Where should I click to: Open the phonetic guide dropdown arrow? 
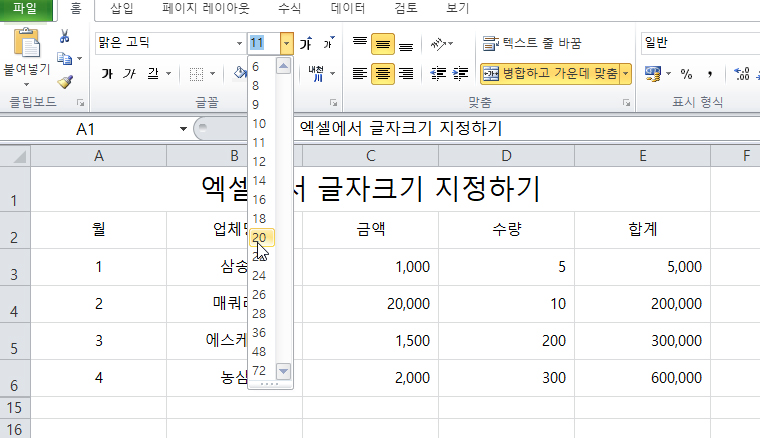click(332, 74)
